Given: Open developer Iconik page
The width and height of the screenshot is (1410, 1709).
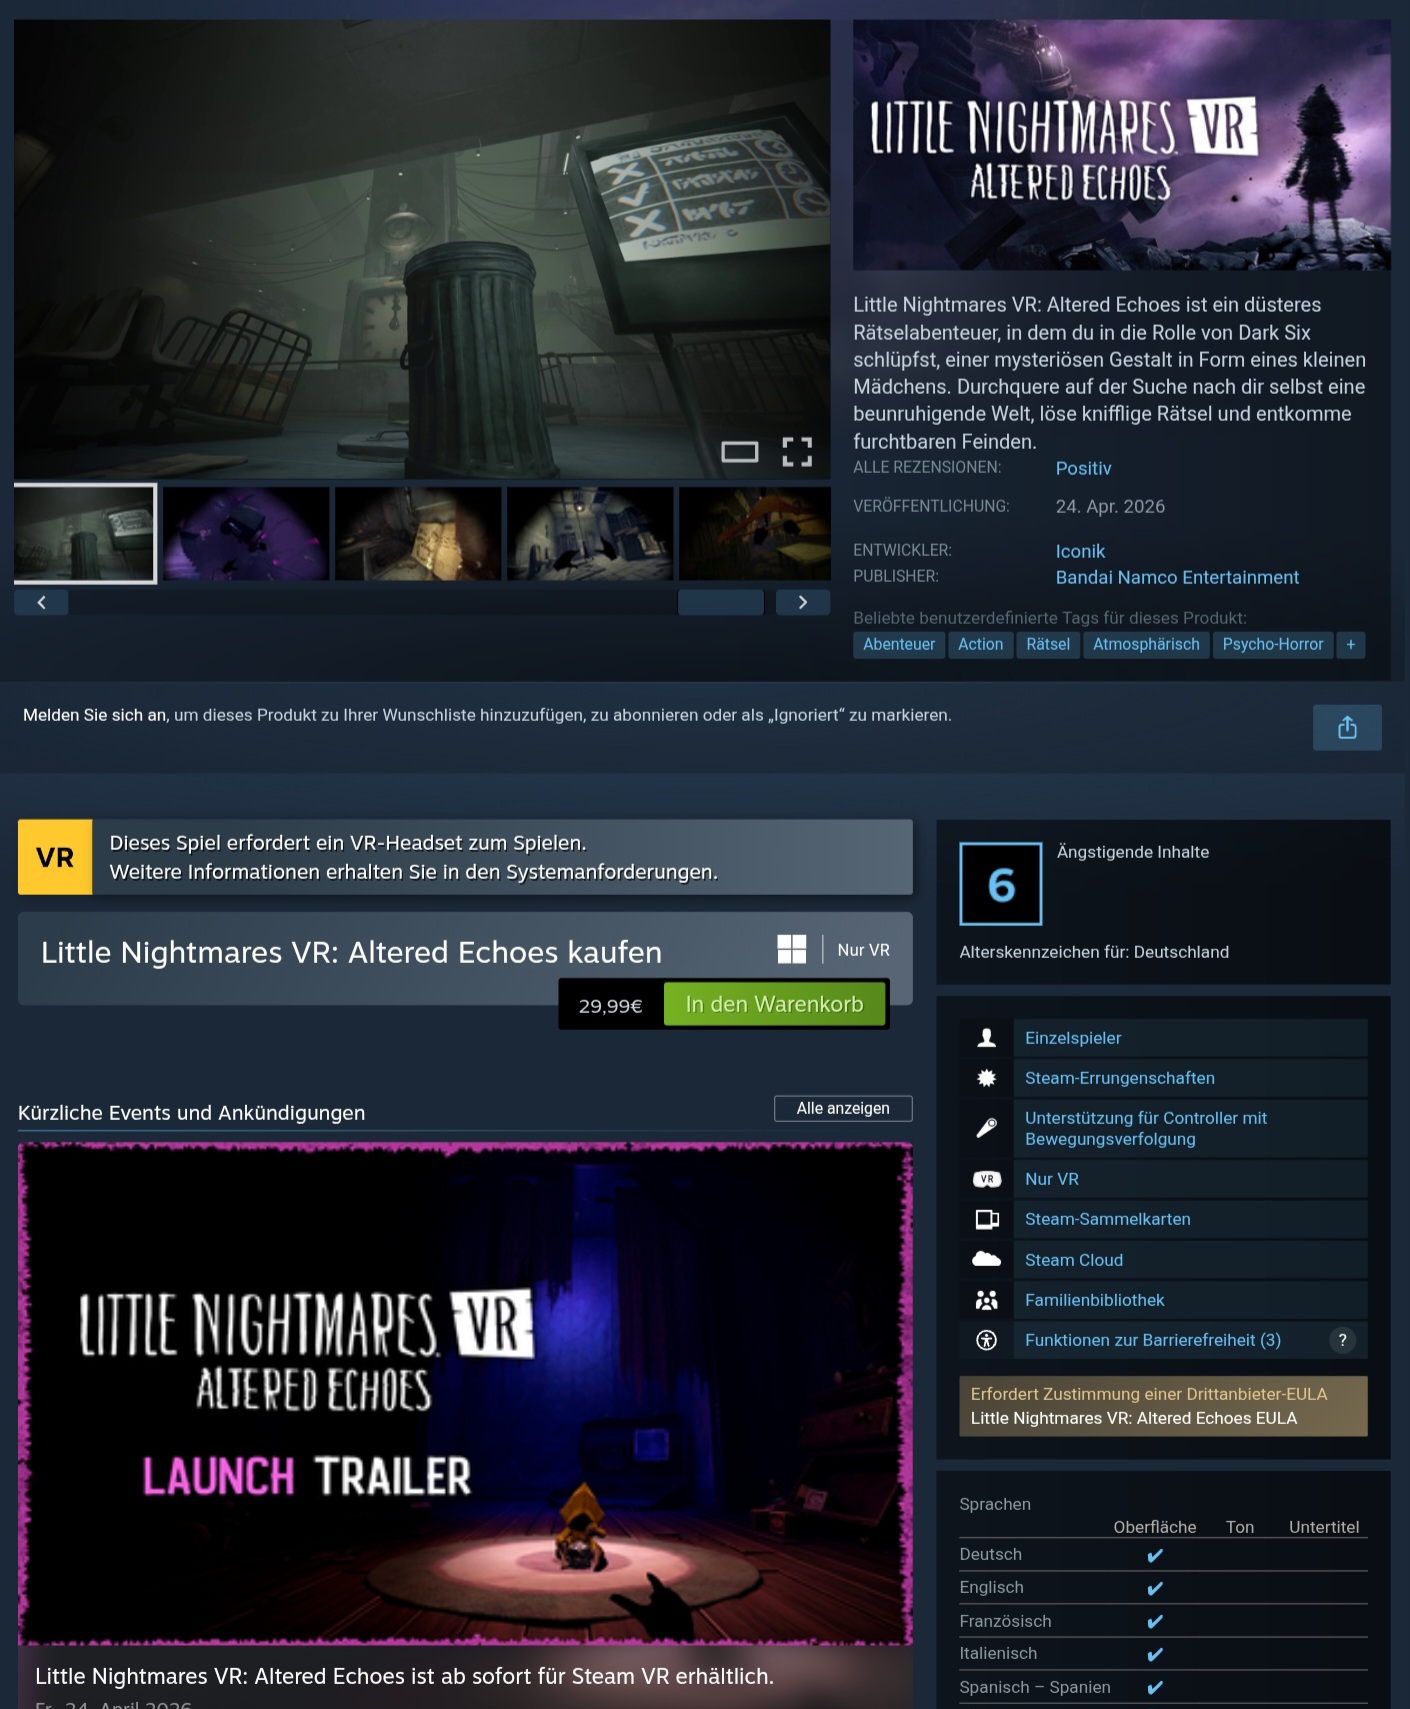Looking at the screenshot, I should [1080, 551].
